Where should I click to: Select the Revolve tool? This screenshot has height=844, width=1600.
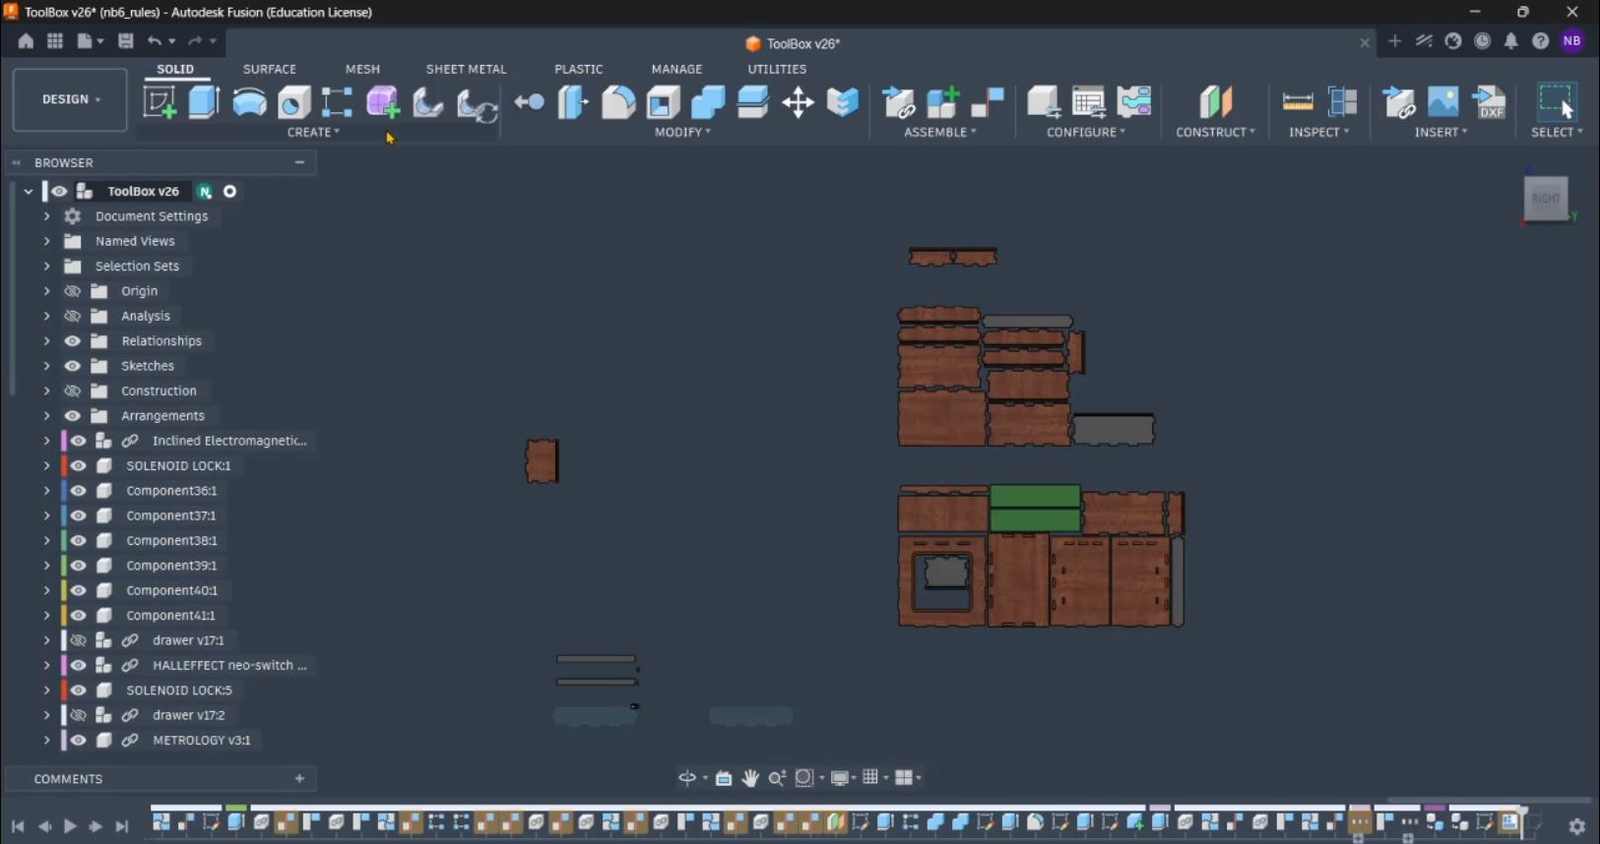click(249, 102)
